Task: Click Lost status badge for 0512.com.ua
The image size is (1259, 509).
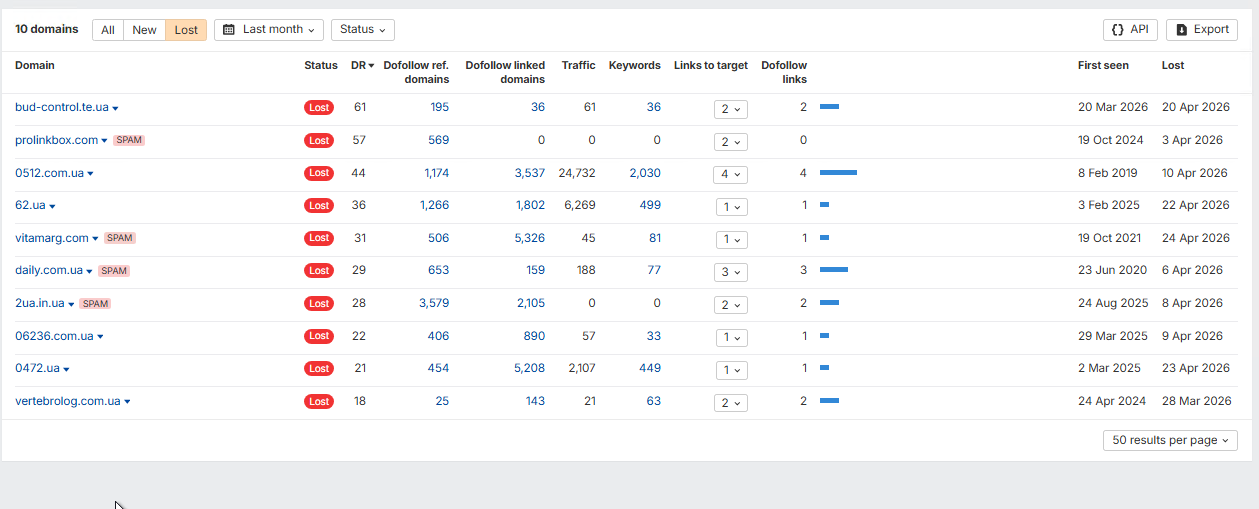Action: (x=319, y=173)
